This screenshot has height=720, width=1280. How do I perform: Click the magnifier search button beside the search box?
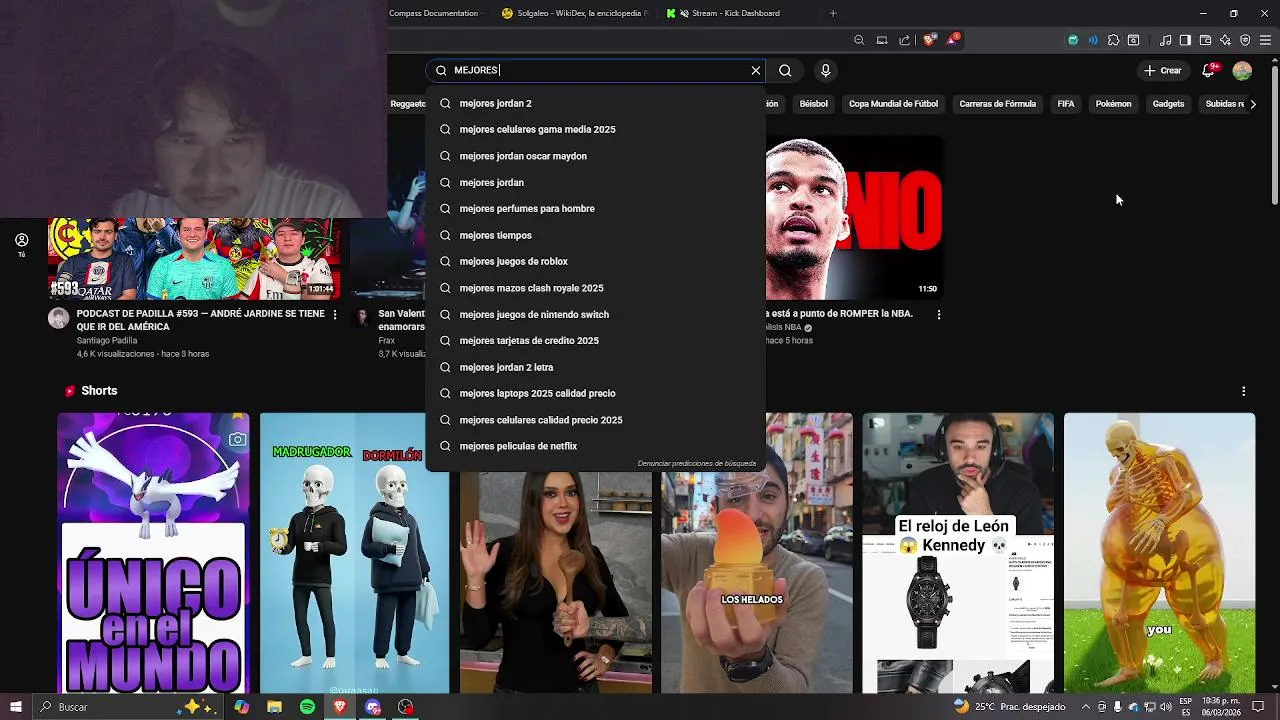785,70
